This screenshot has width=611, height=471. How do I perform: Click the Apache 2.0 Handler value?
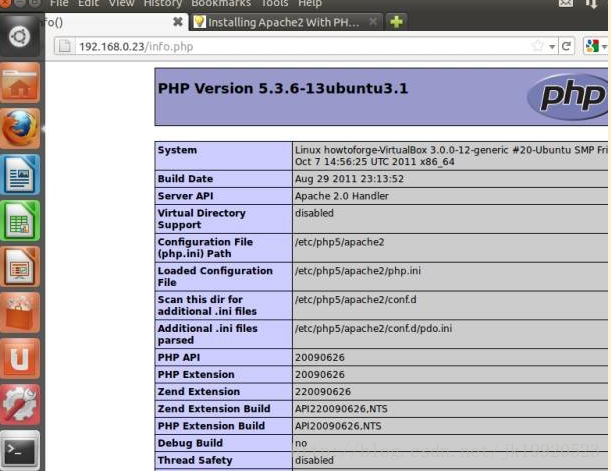(x=342, y=196)
